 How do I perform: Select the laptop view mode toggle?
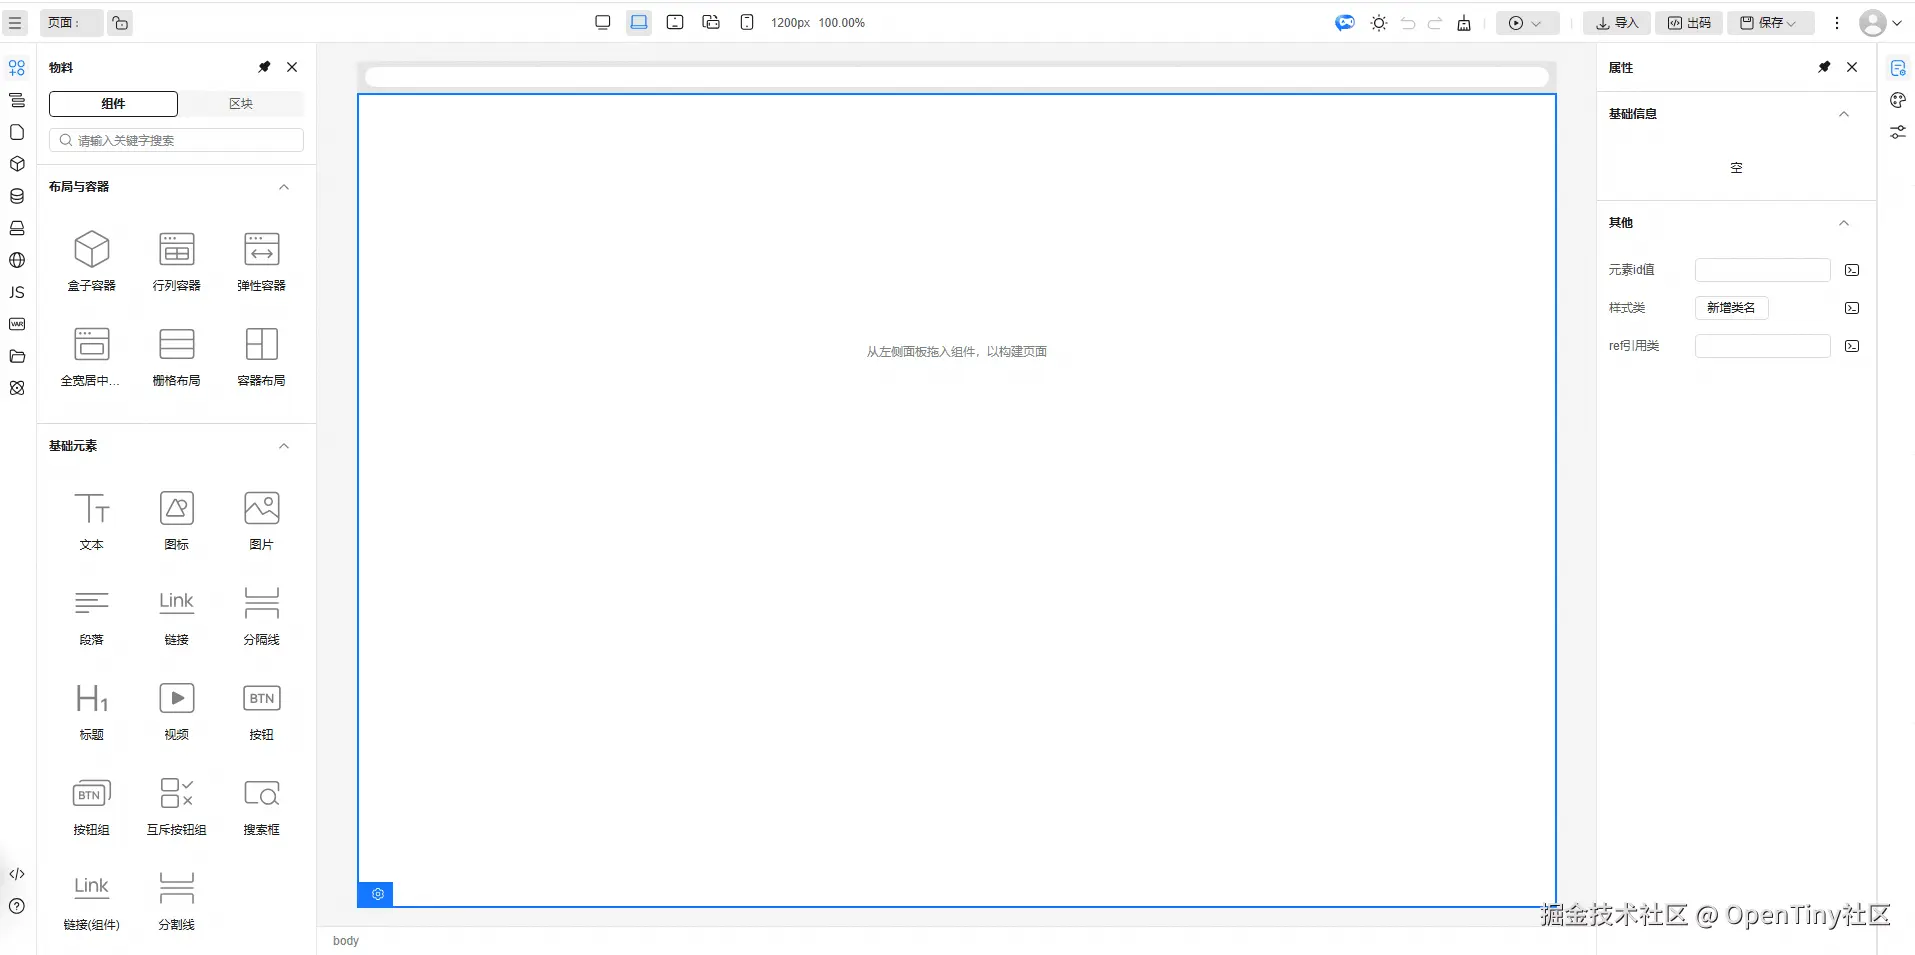point(639,22)
